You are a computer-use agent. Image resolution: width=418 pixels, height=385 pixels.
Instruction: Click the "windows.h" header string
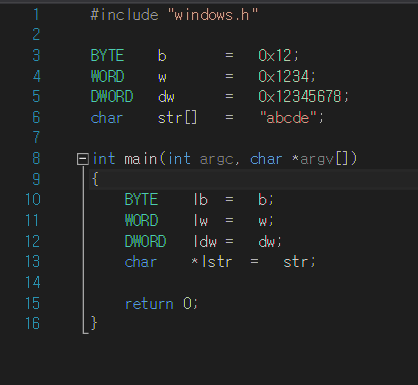tap(212, 15)
